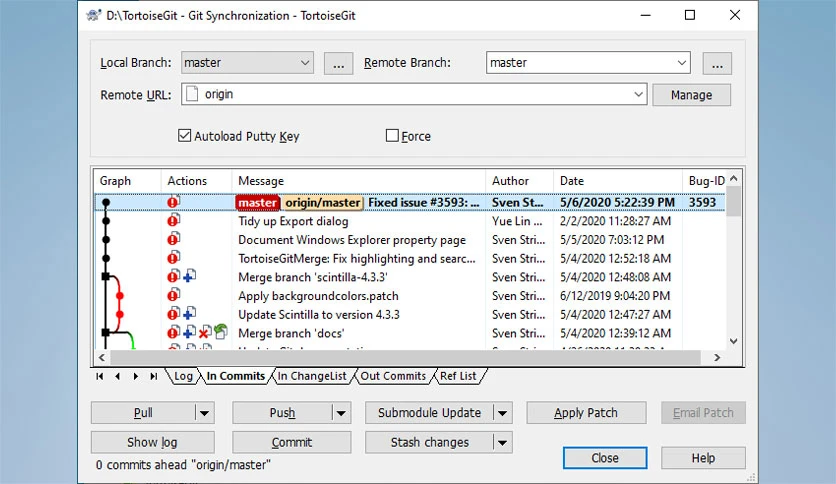Click the Commit button
The image size is (836, 484).
point(292,442)
